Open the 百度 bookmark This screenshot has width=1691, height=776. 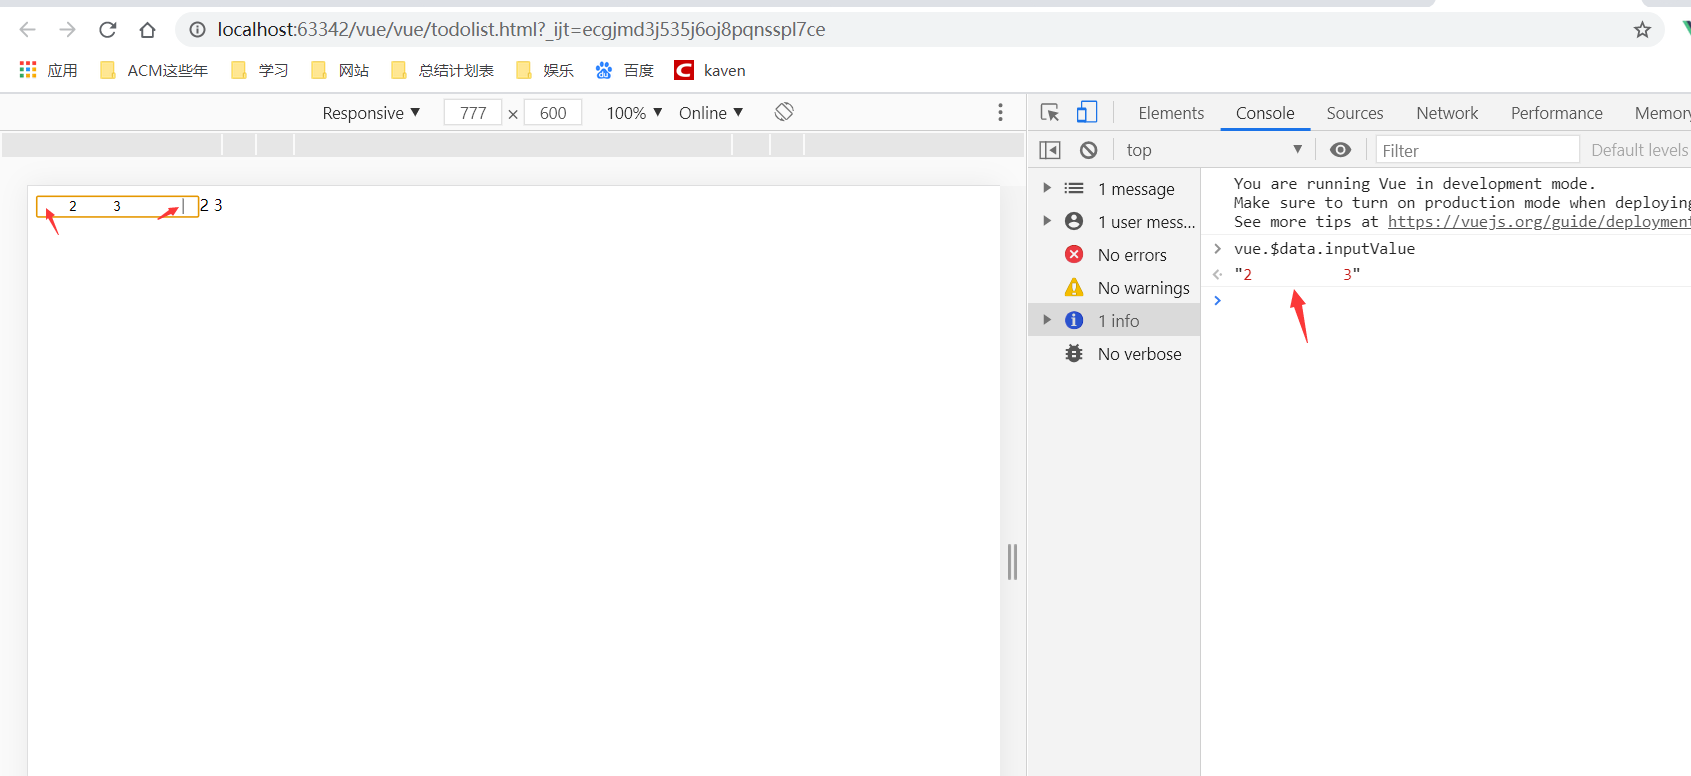click(x=625, y=70)
